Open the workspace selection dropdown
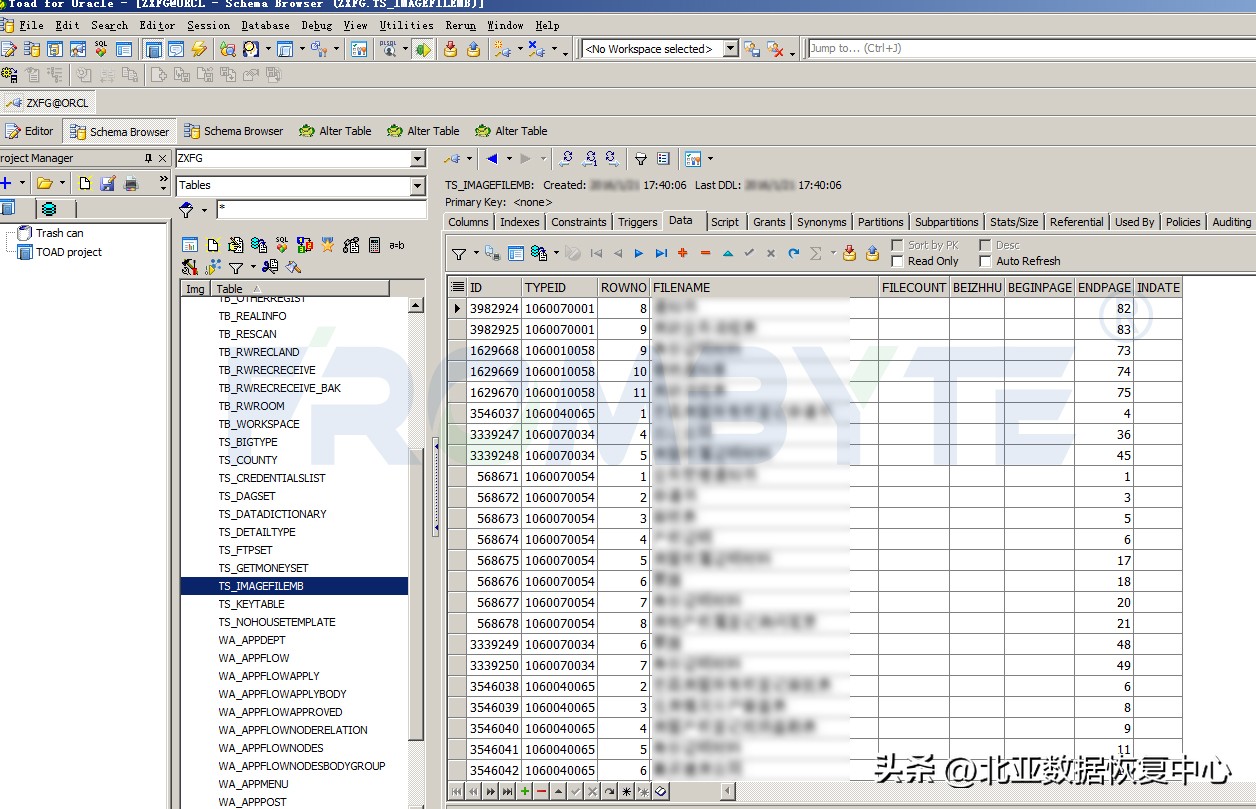 point(730,49)
